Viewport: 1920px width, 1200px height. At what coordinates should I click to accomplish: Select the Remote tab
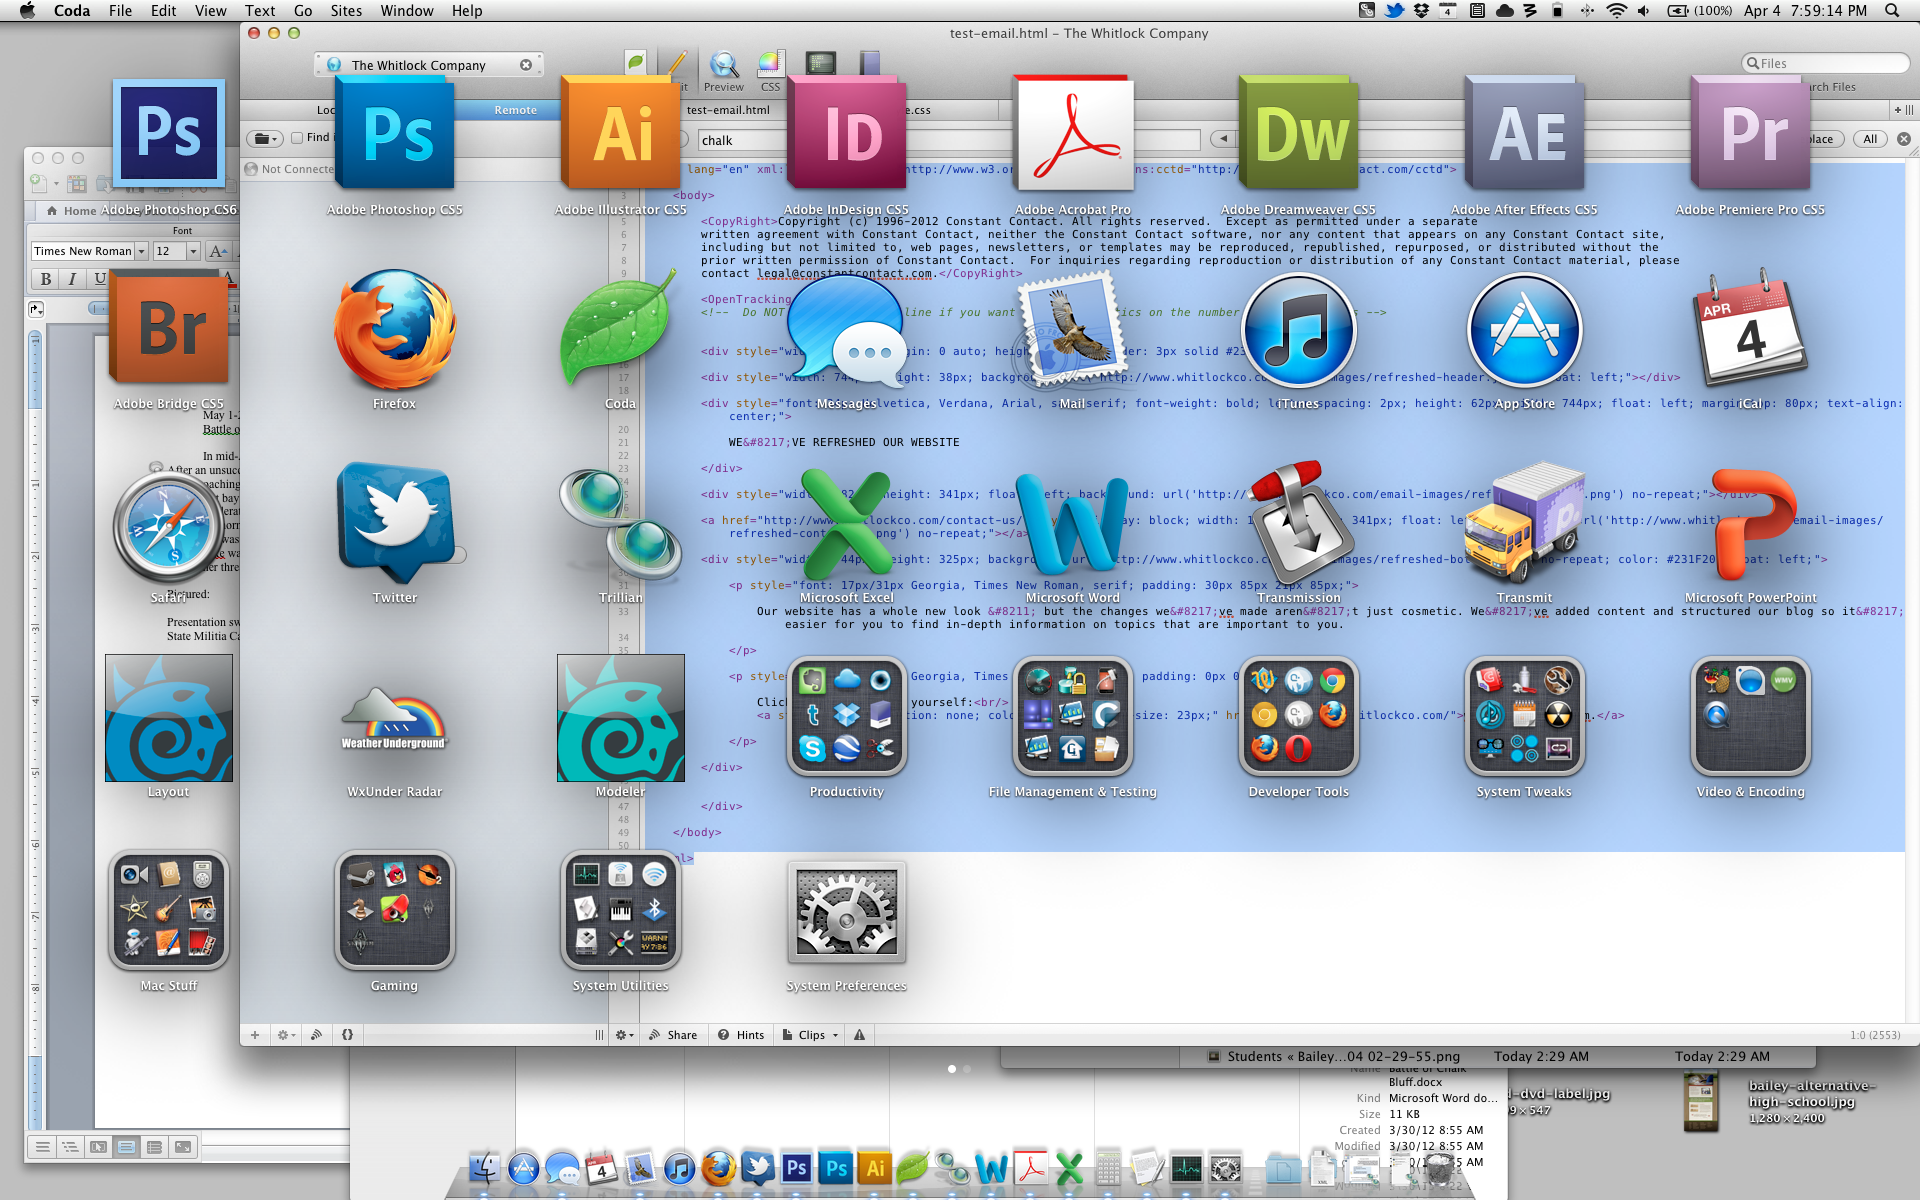pos(515,110)
